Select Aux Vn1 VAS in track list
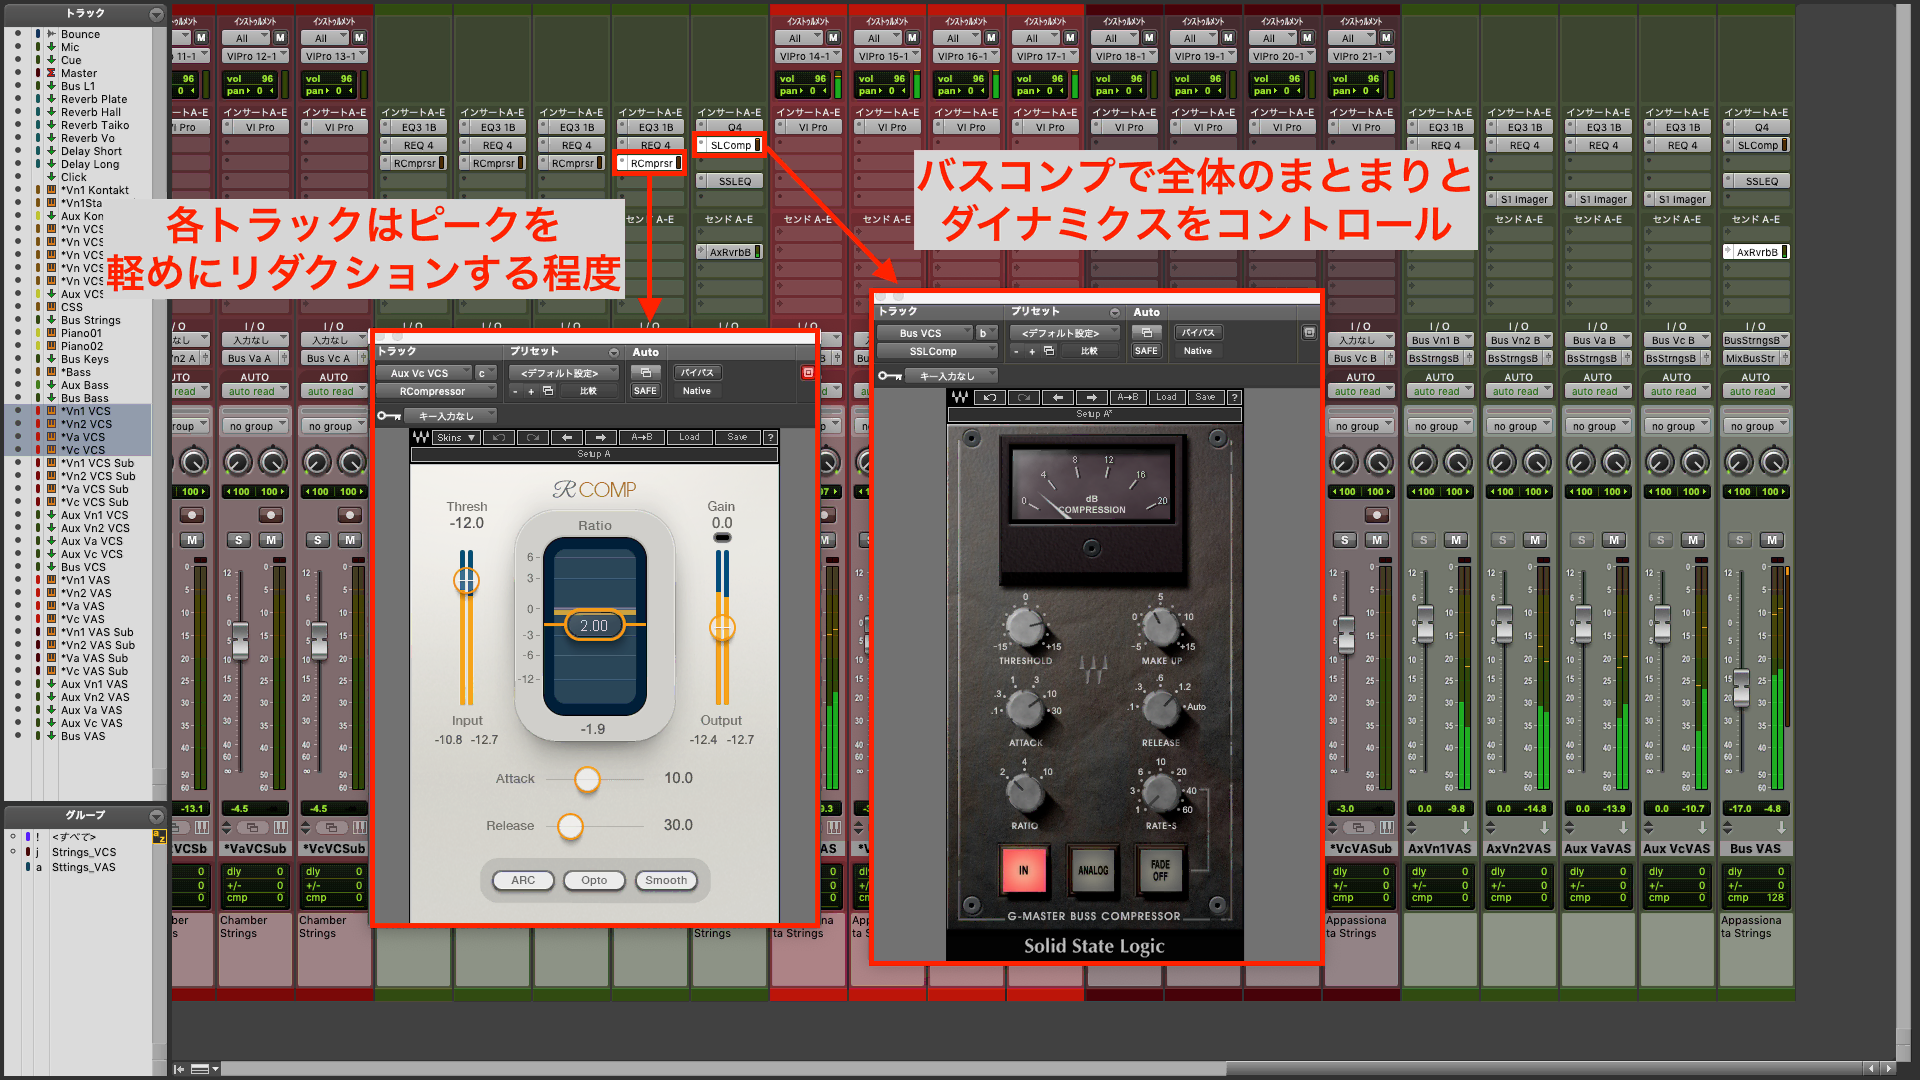Screen dimensions: 1920x1080 click(95, 684)
